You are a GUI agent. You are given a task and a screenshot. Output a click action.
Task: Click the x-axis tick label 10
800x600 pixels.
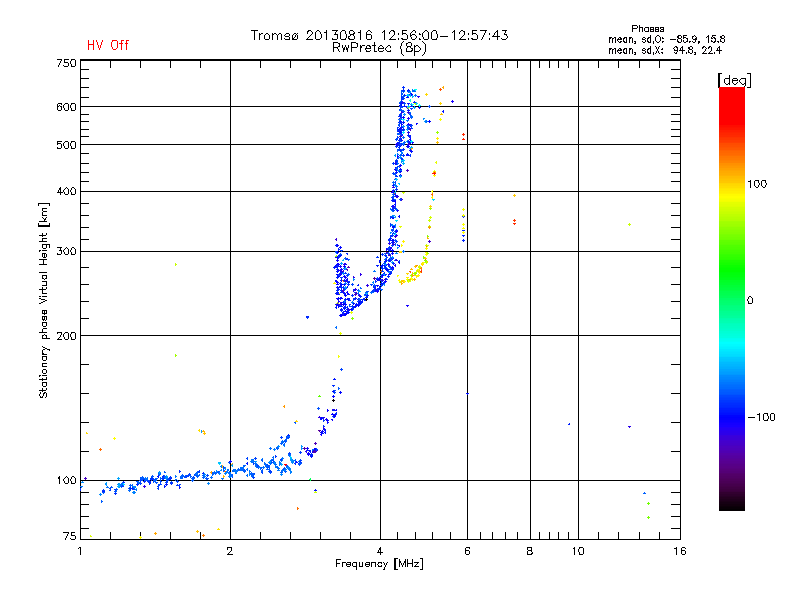578,551
